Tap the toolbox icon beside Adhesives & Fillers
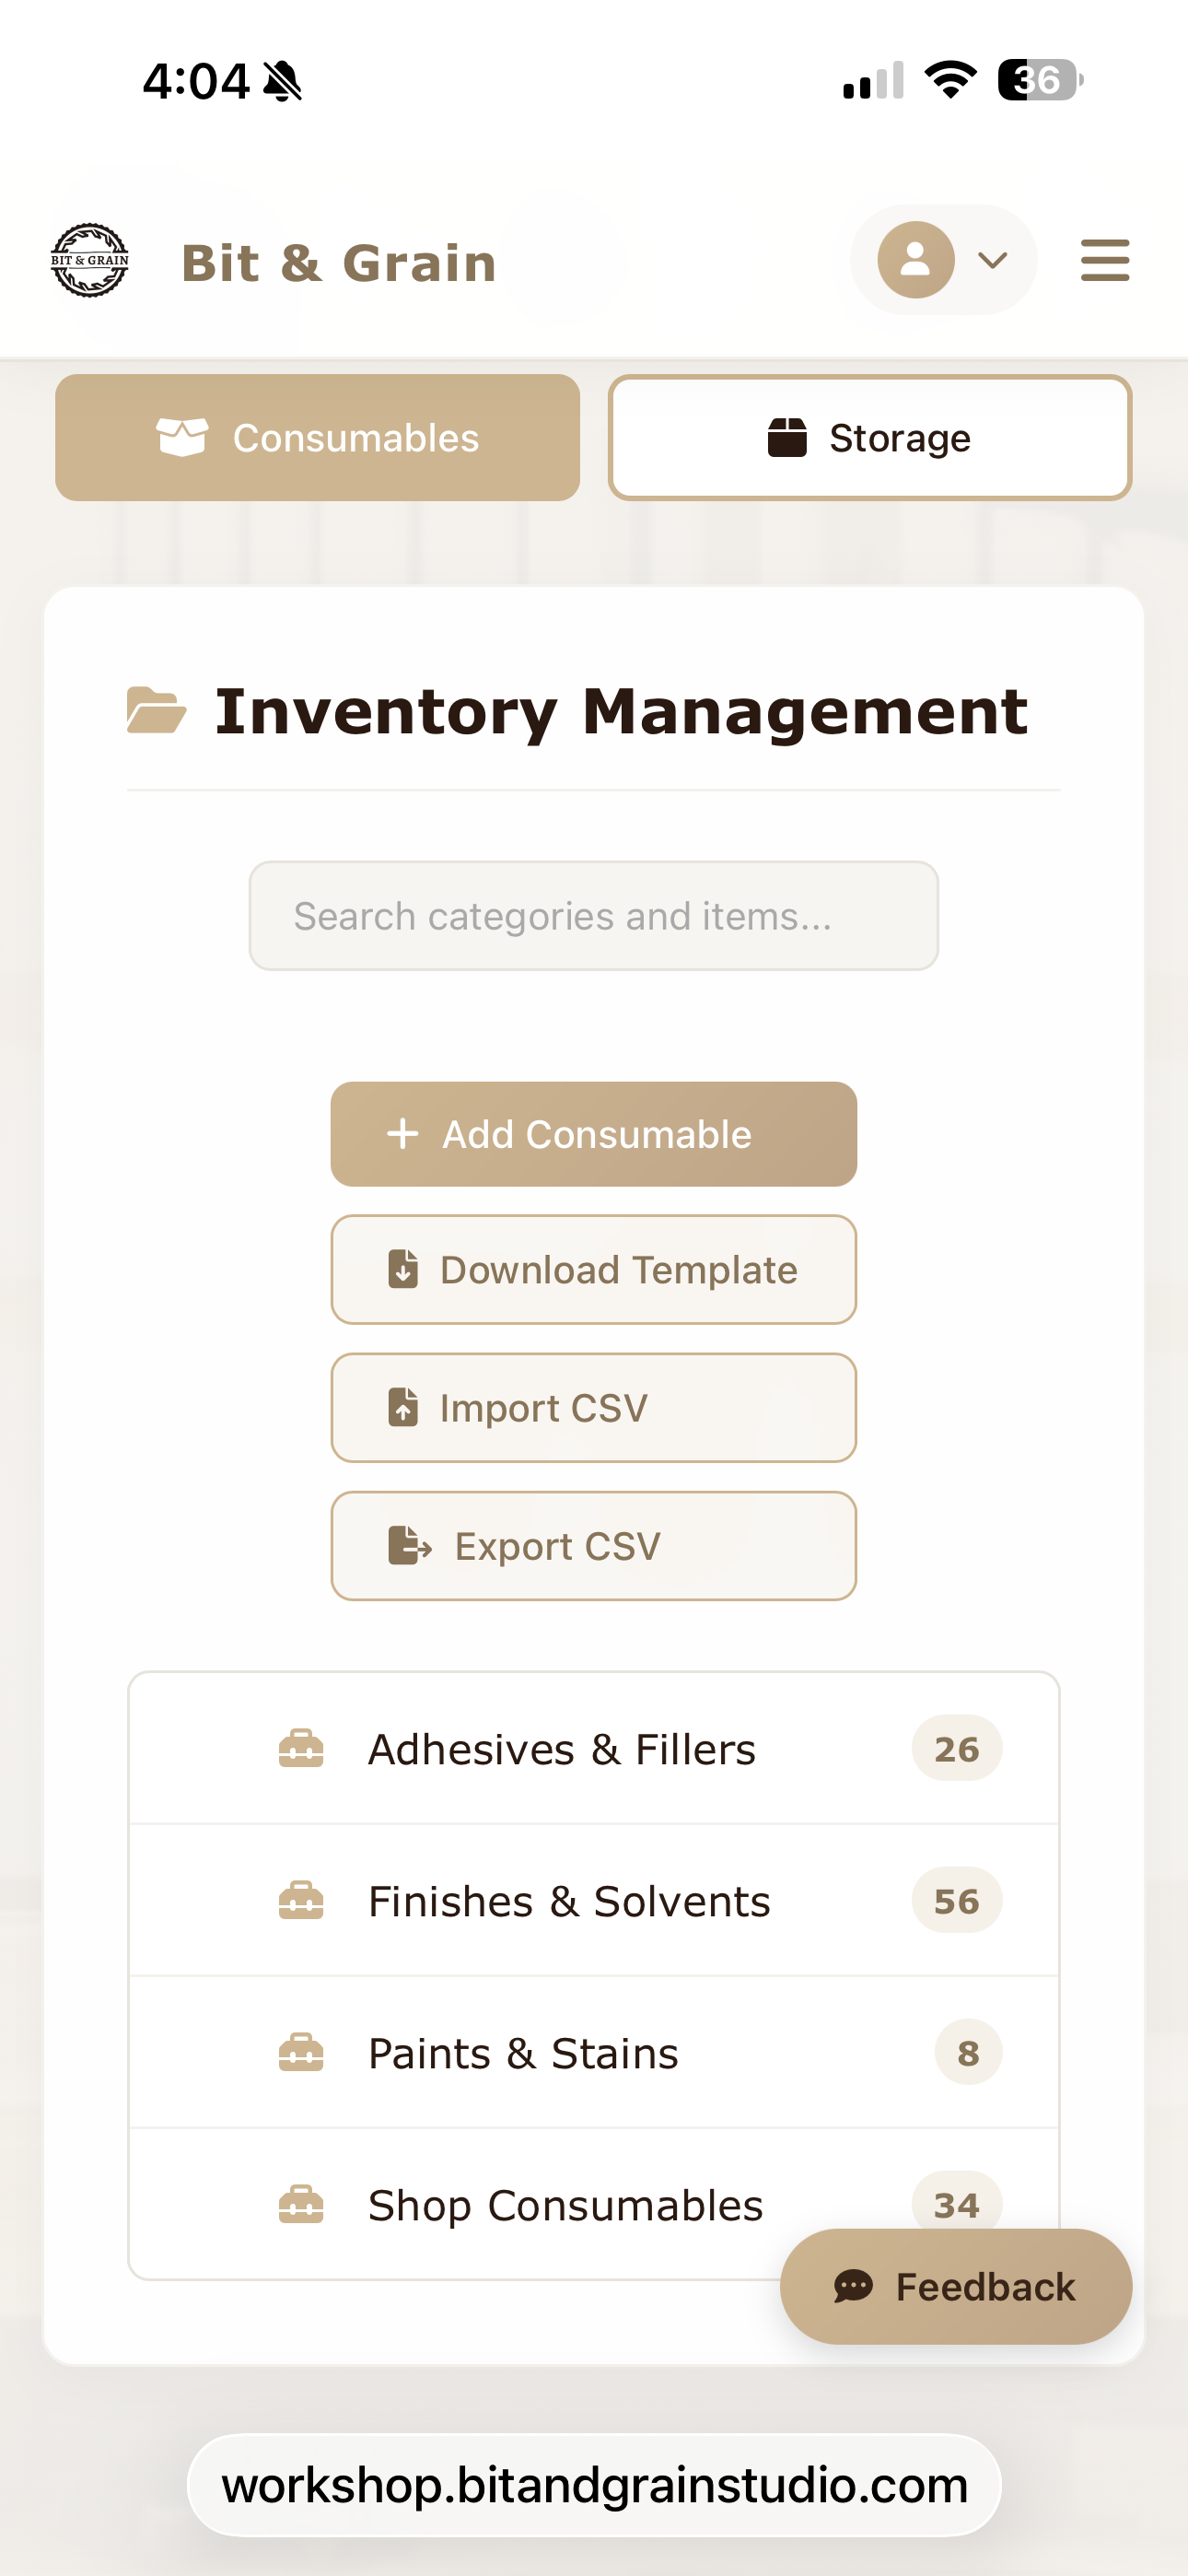Viewport: 1188px width, 2576px height. click(x=301, y=1749)
